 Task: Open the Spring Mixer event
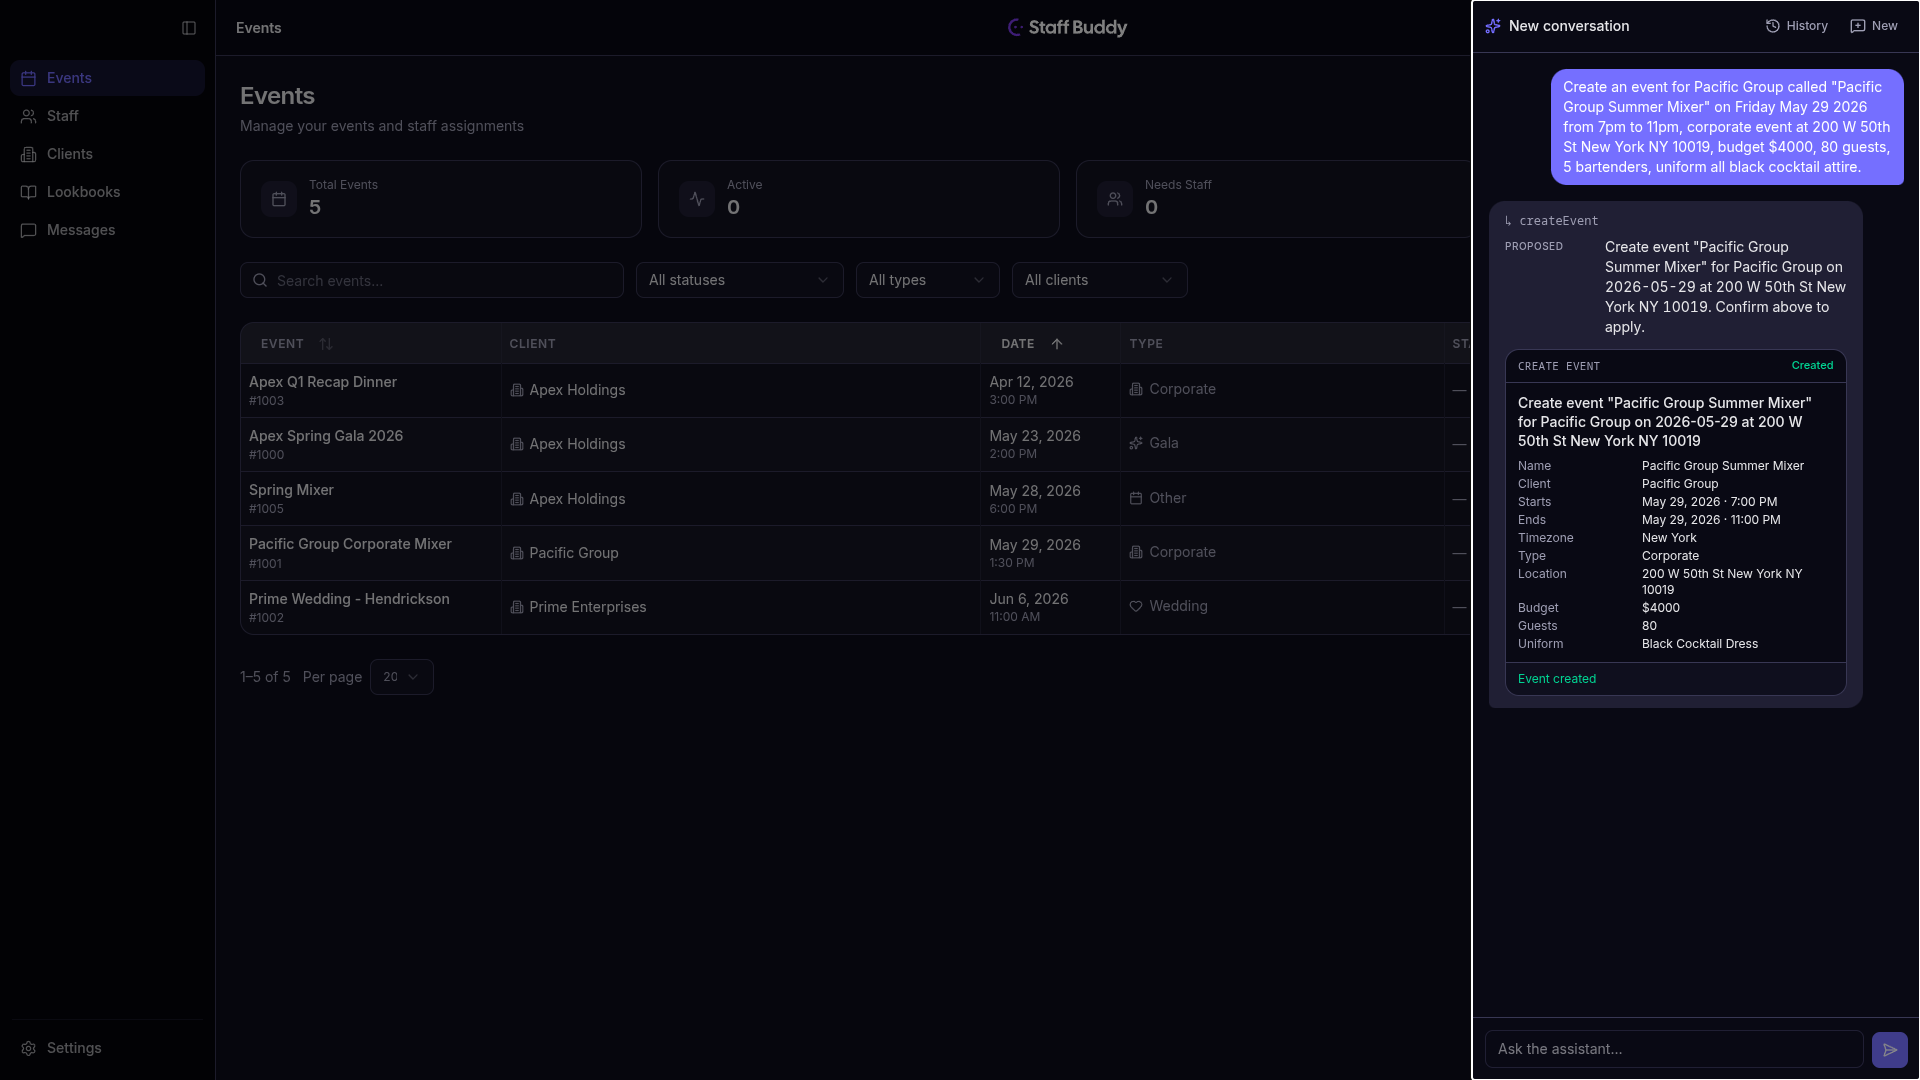291,490
